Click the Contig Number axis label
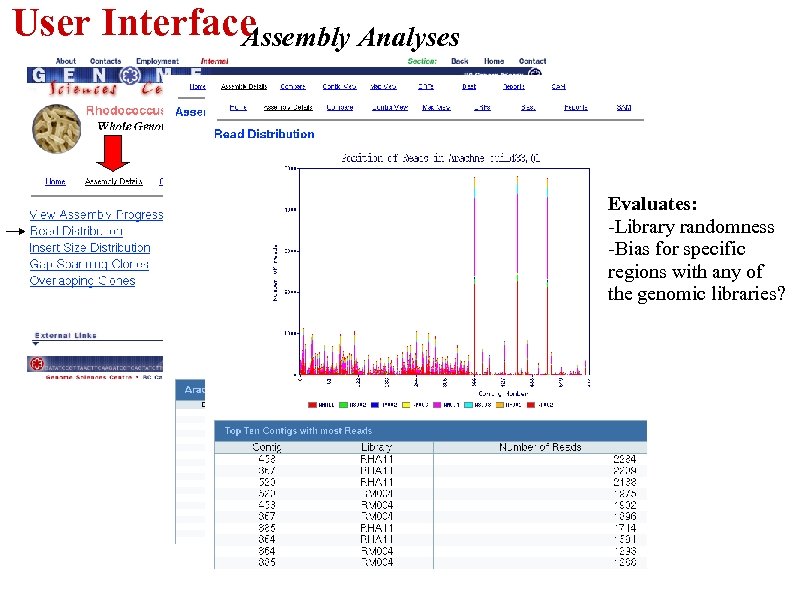Viewport: 794px width, 595px height. 503,393
